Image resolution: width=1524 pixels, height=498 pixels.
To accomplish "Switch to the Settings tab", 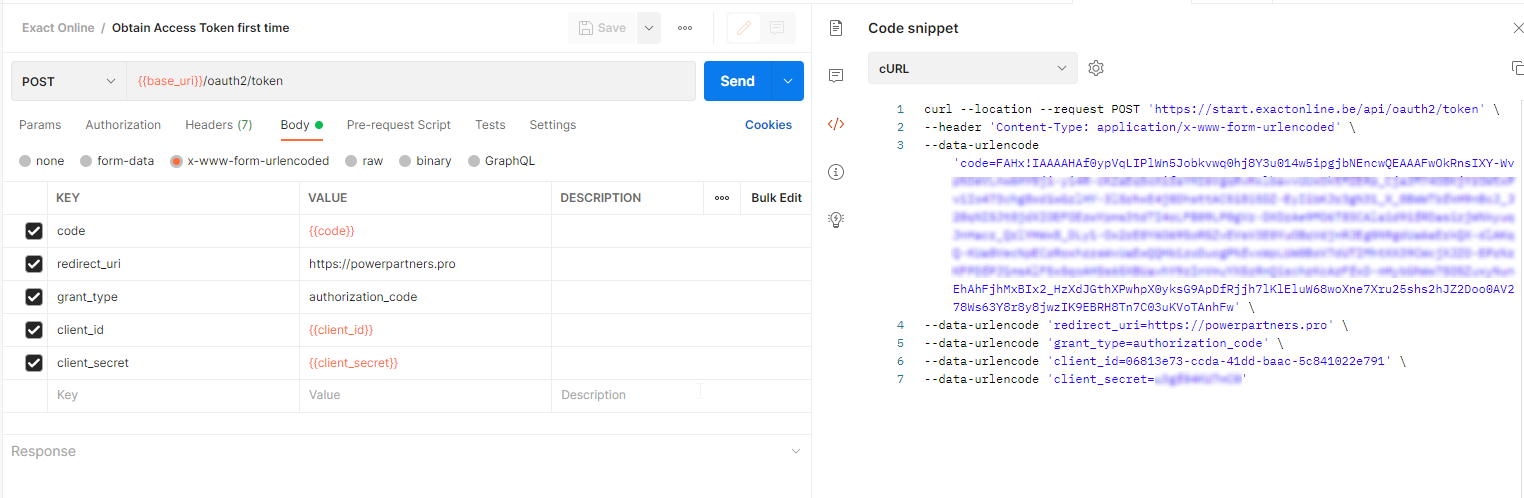I will point(553,125).
